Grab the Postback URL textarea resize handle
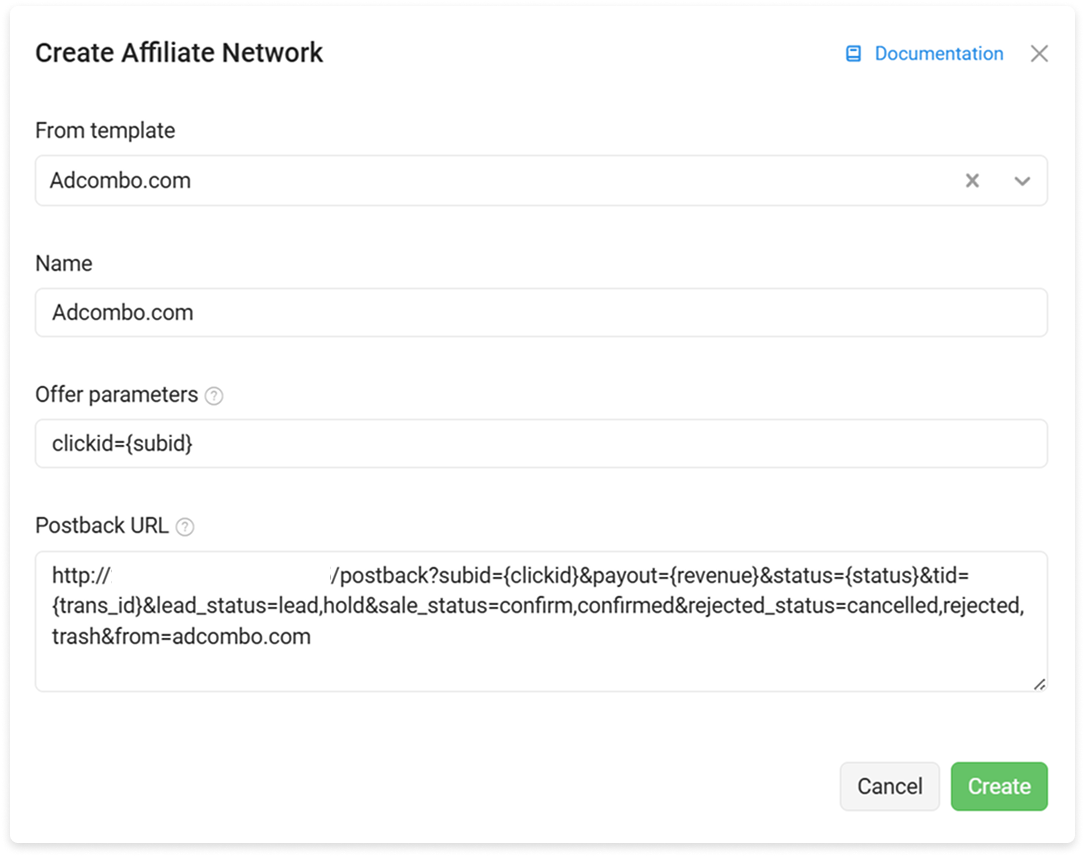 1039,684
